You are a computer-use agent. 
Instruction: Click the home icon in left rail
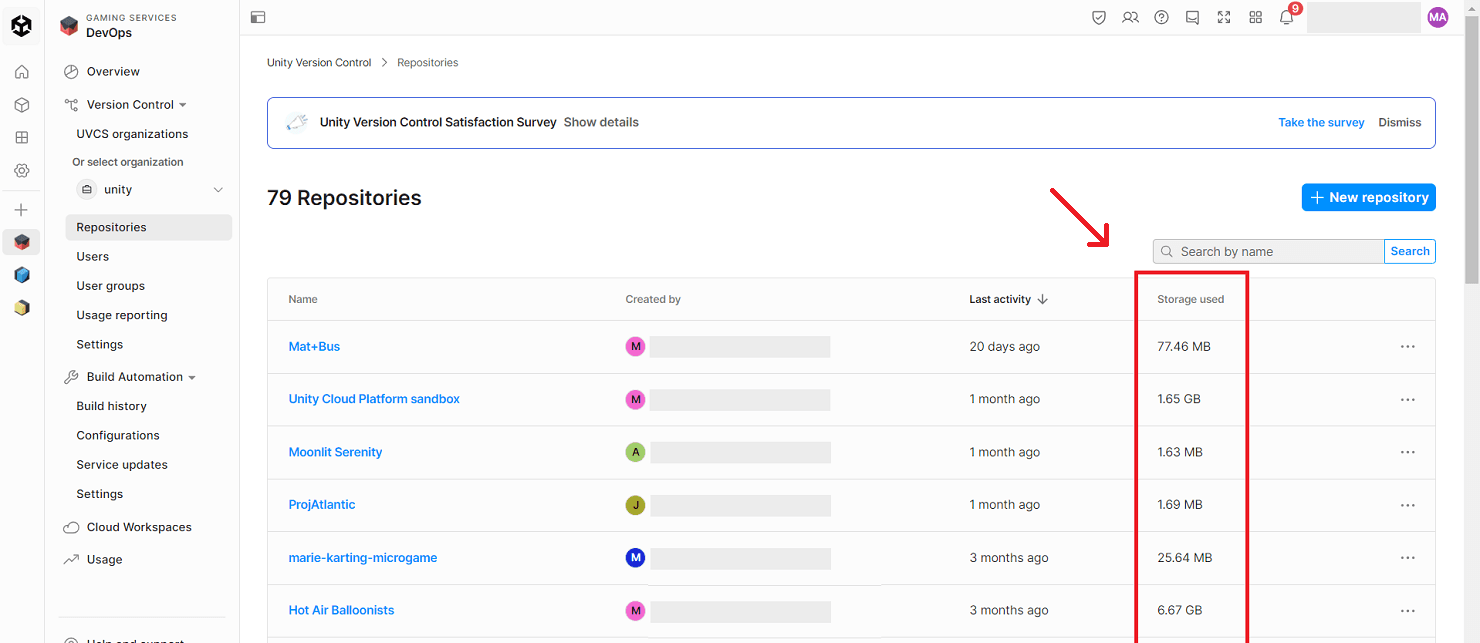[21, 72]
